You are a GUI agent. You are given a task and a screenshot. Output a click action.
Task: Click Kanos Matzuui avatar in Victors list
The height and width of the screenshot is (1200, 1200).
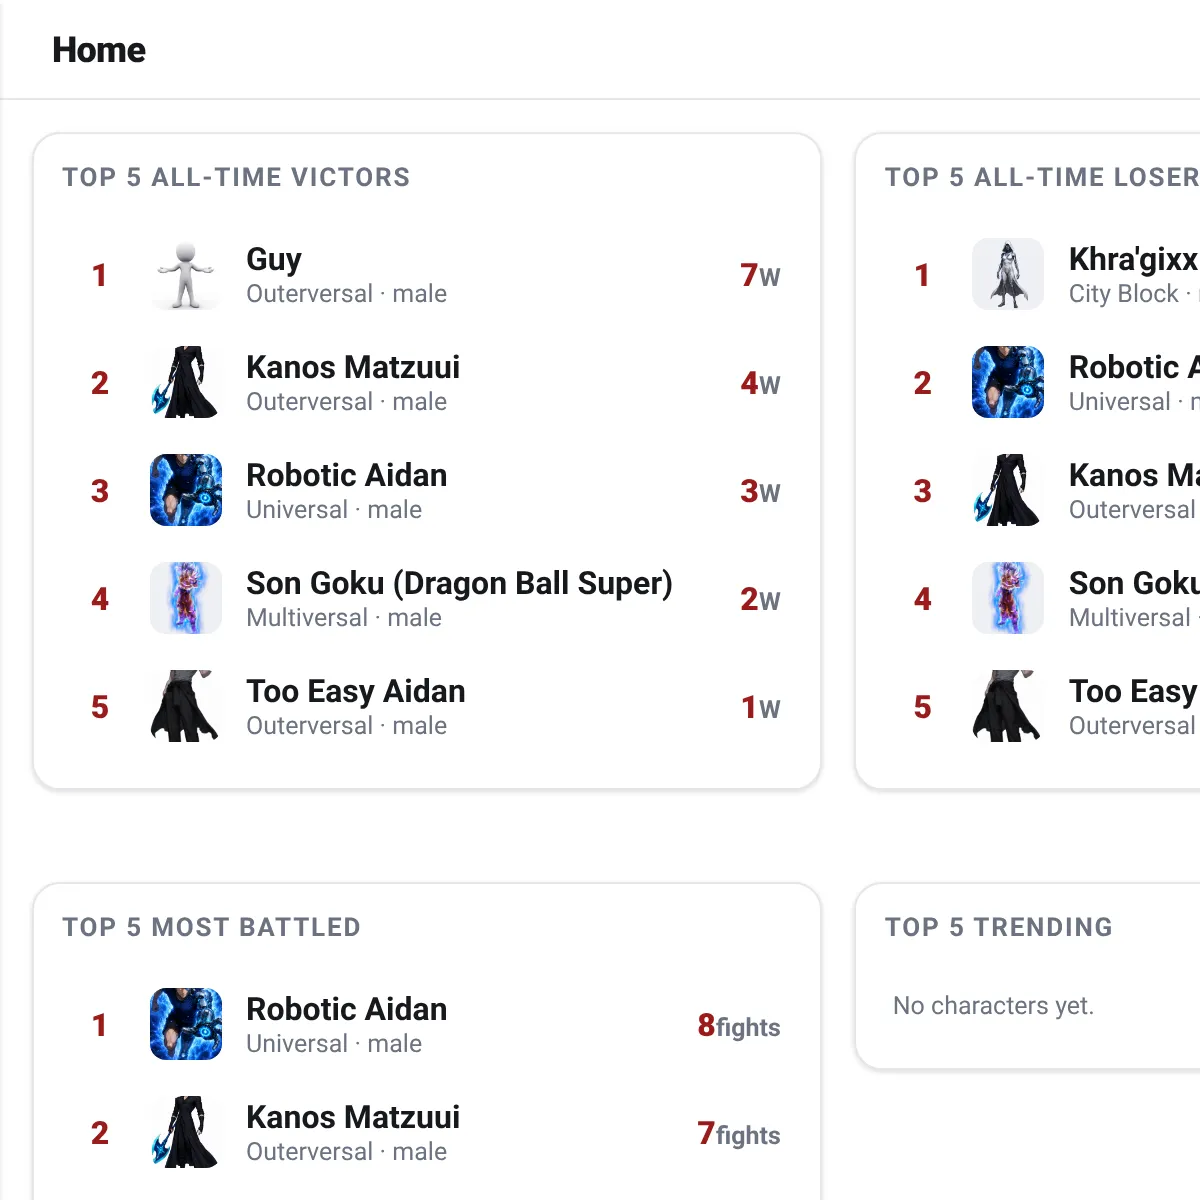tap(186, 382)
